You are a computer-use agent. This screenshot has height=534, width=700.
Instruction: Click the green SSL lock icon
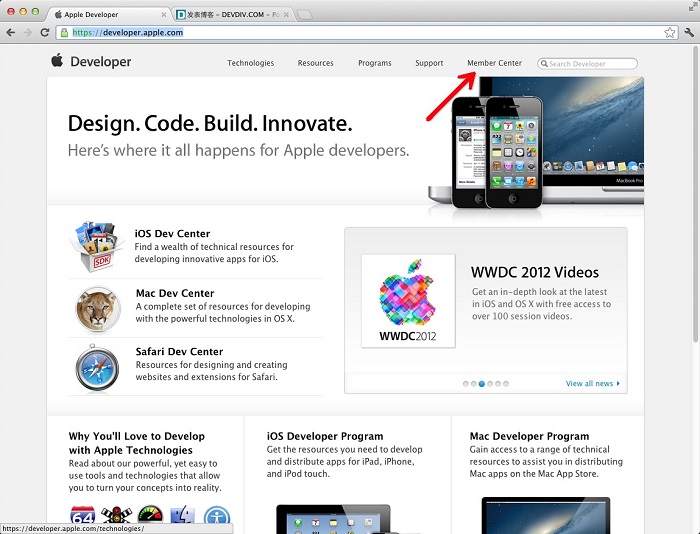[x=64, y=32]
